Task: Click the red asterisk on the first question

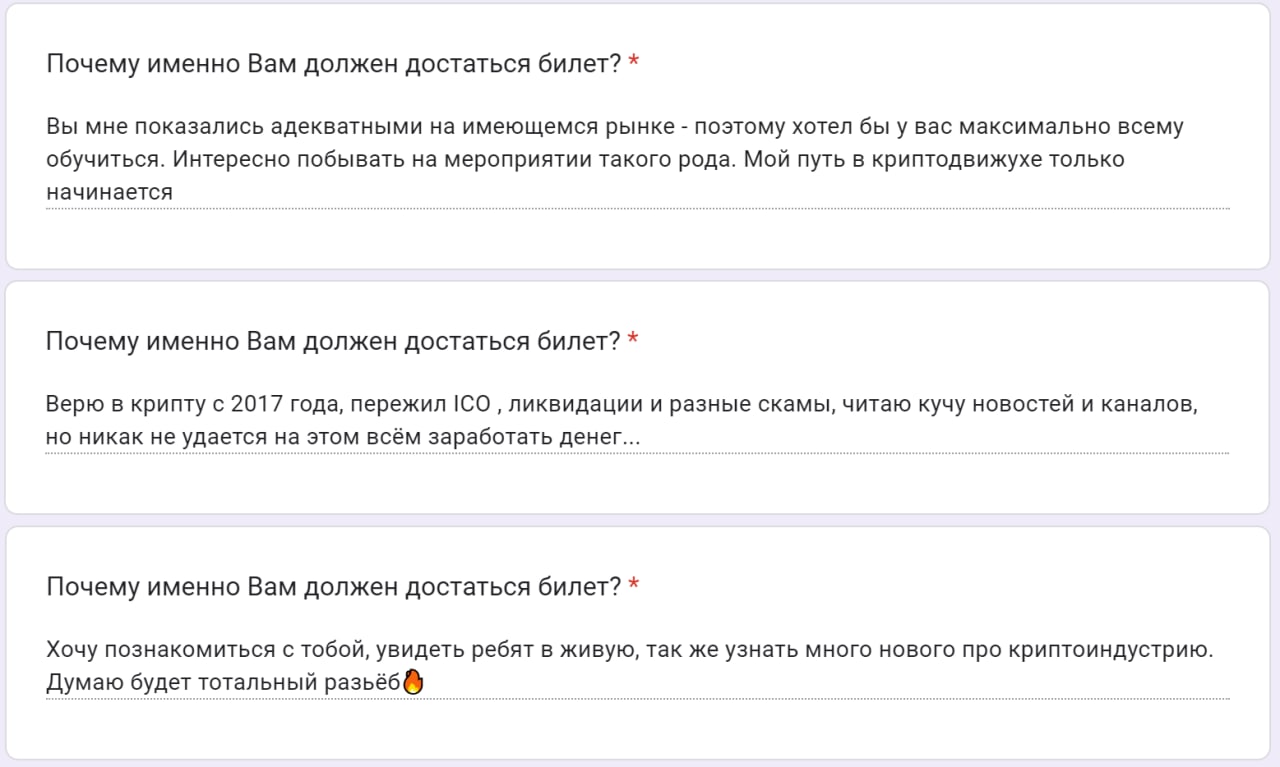Action: (x=634, y=65)
